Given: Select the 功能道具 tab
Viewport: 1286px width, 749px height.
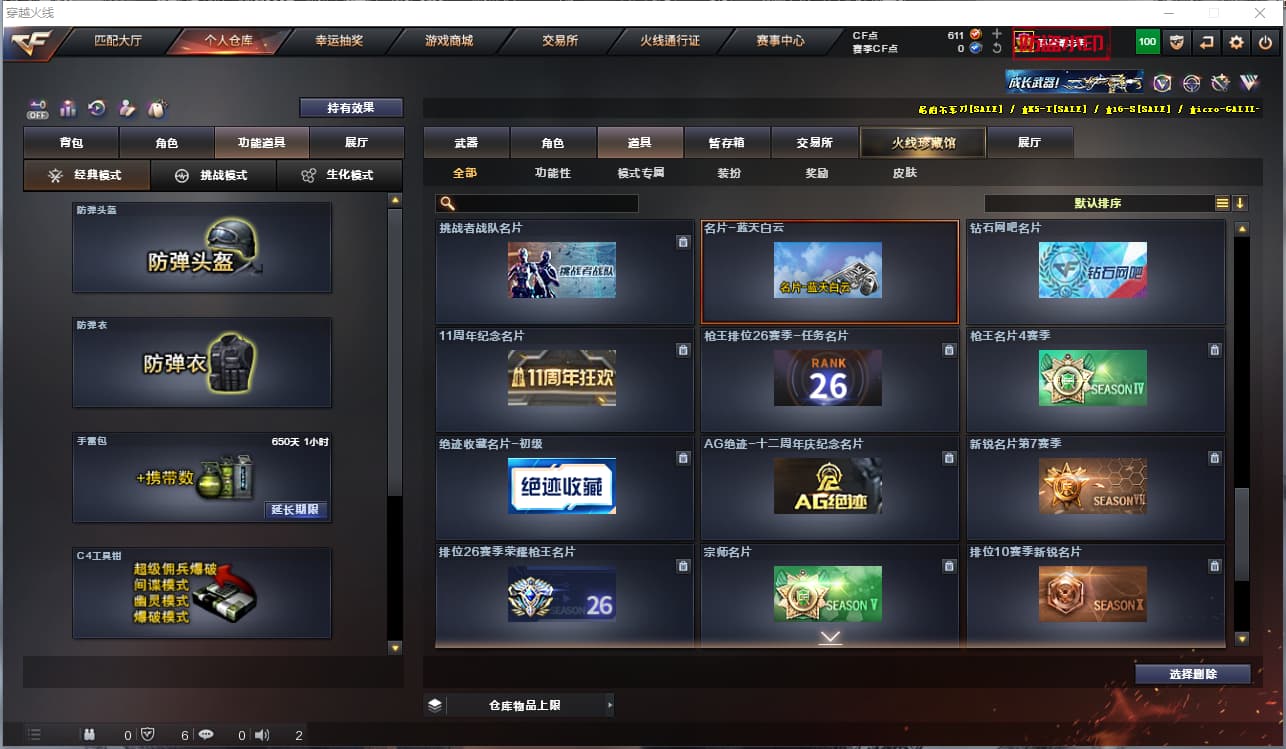Looking at the screenshot, I should (x=261, y=143).
